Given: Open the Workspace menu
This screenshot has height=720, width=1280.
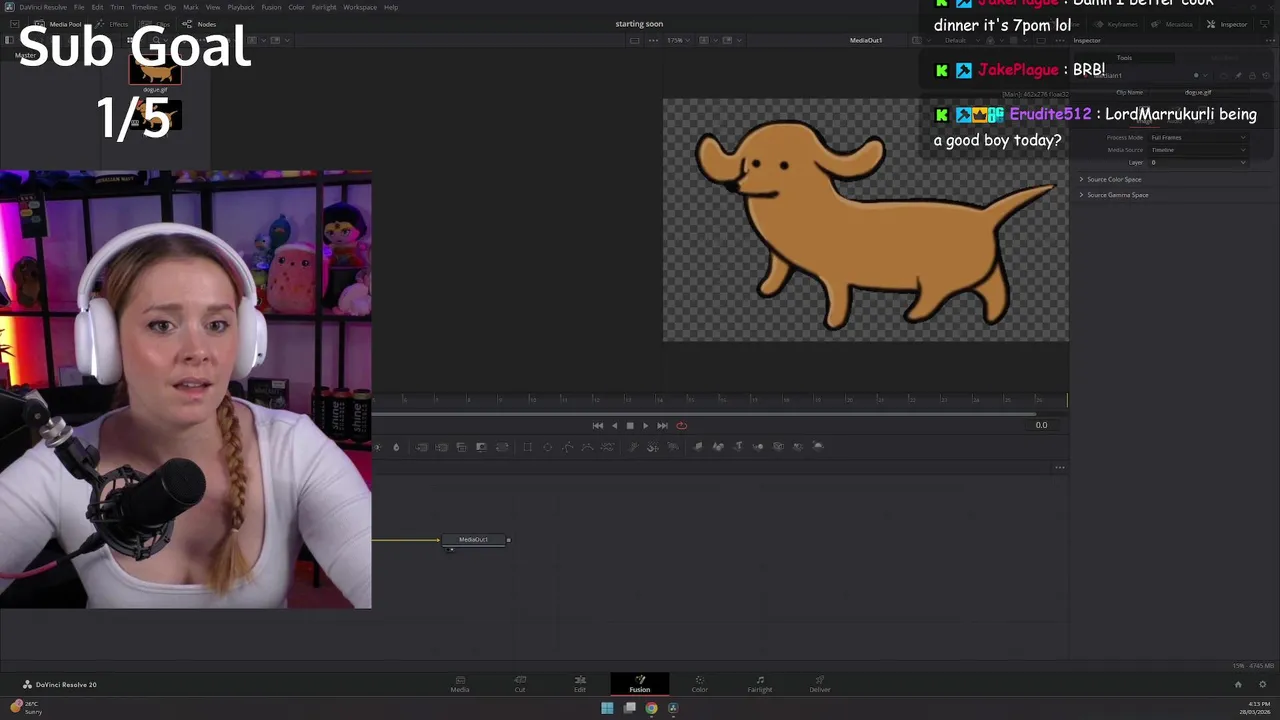Looking at the screenshot, I should pyautogui.click(x=360, y=7).
